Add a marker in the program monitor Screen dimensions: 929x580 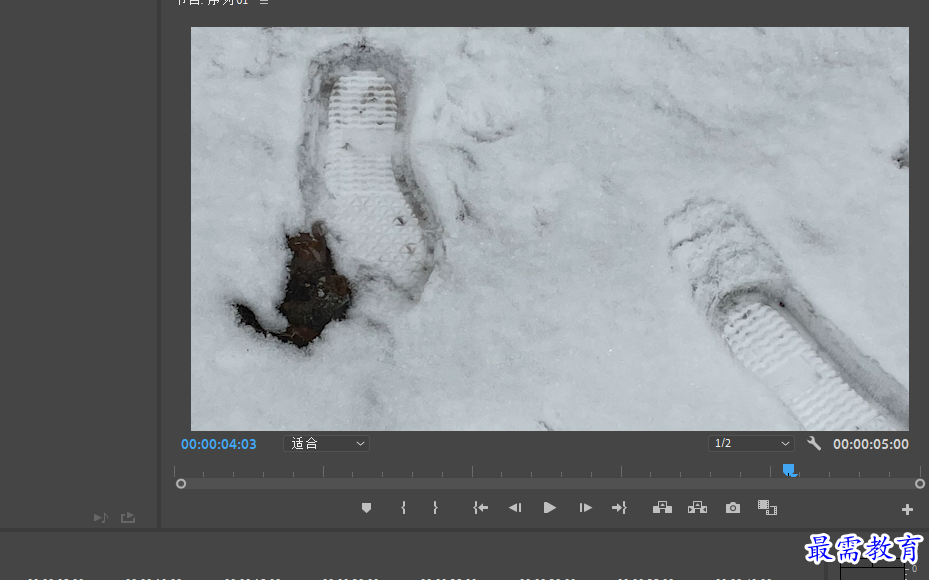(366, 508)
